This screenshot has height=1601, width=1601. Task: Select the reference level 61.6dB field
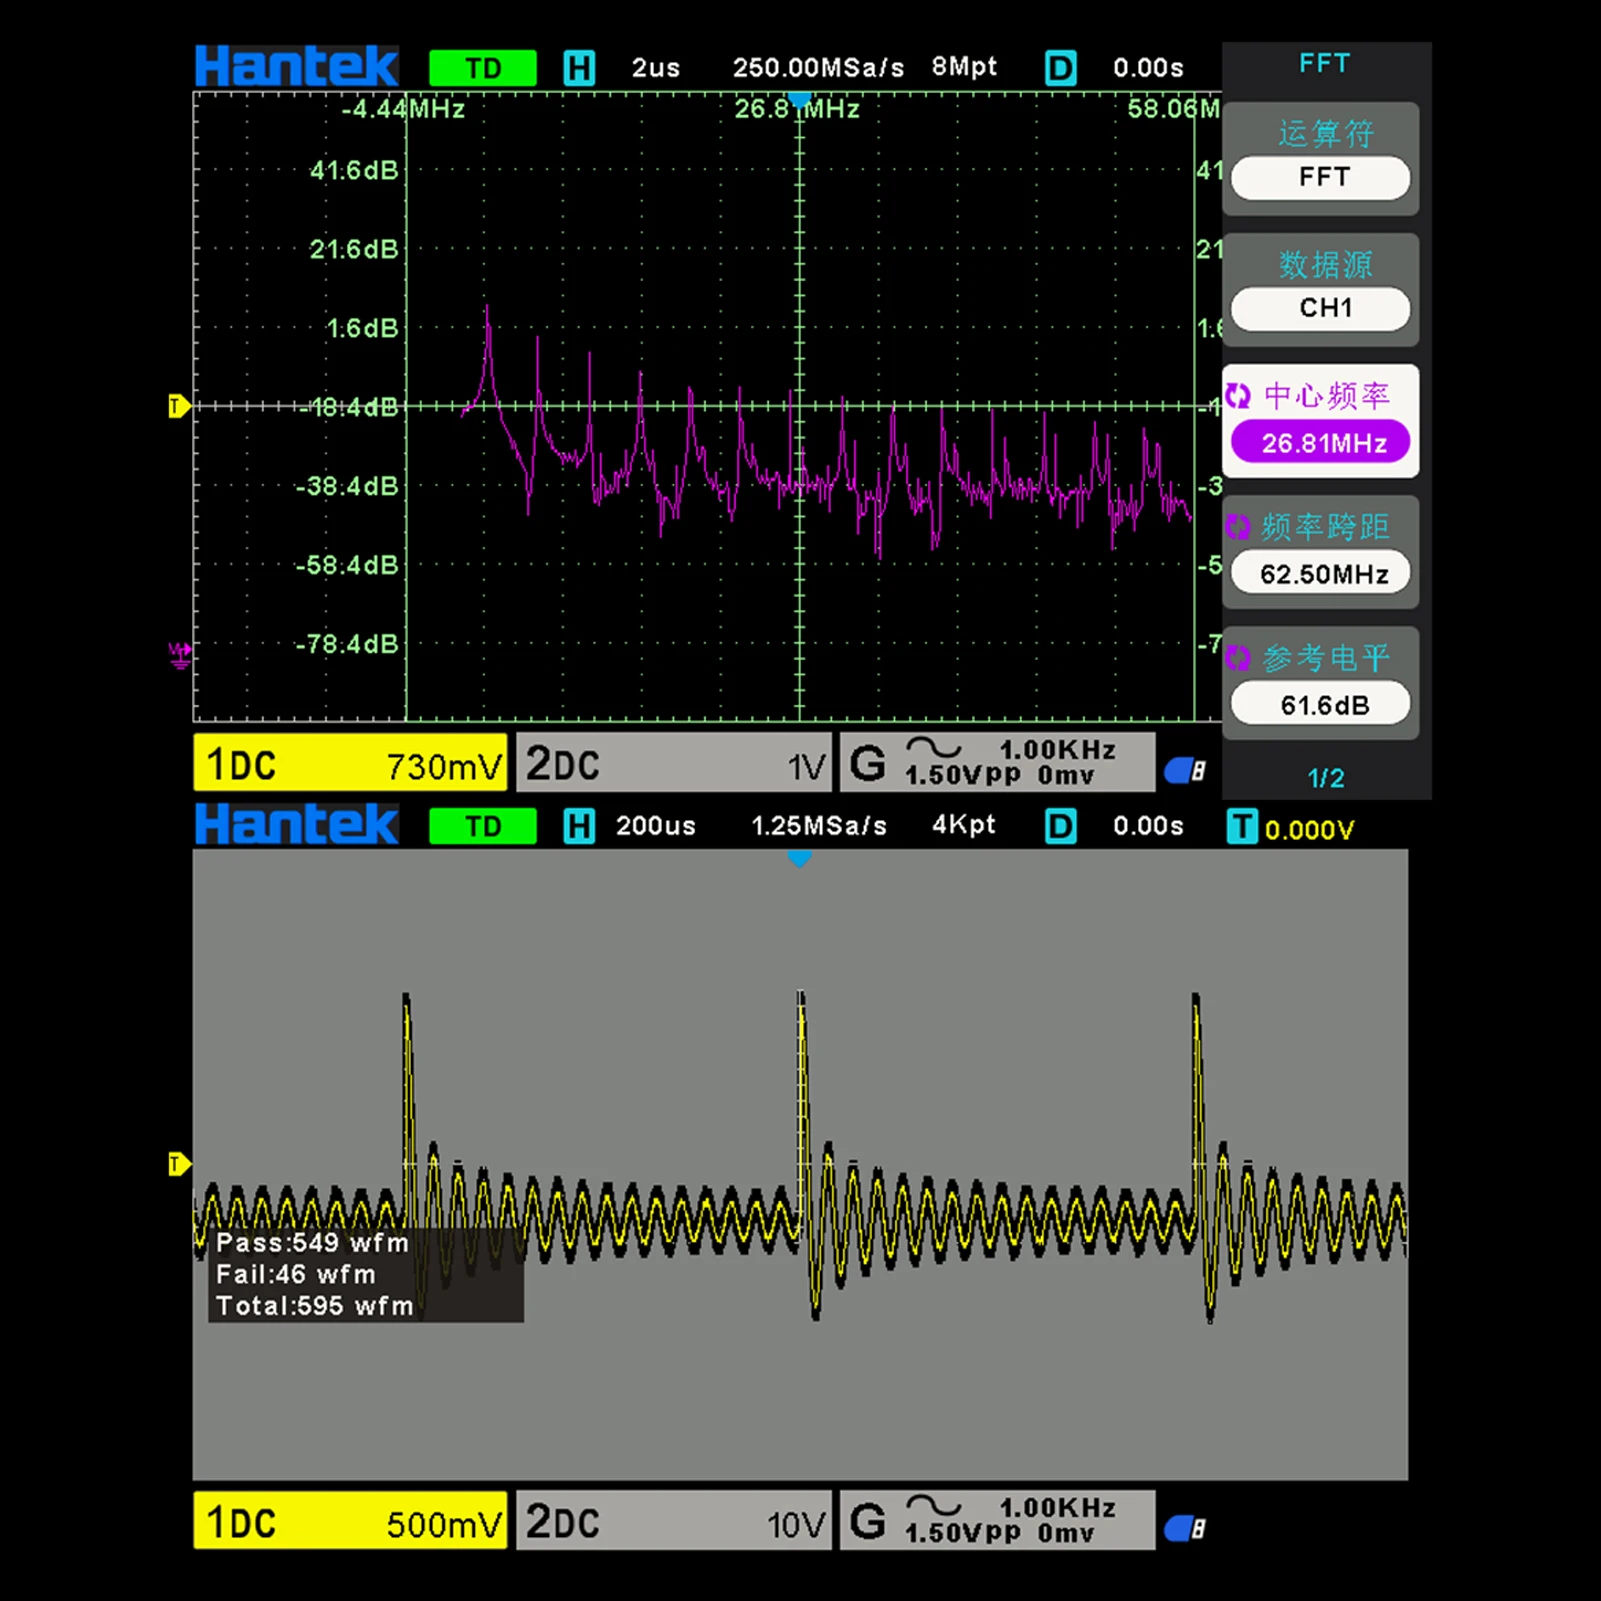pyautogui.click(x=1320, y=704)
